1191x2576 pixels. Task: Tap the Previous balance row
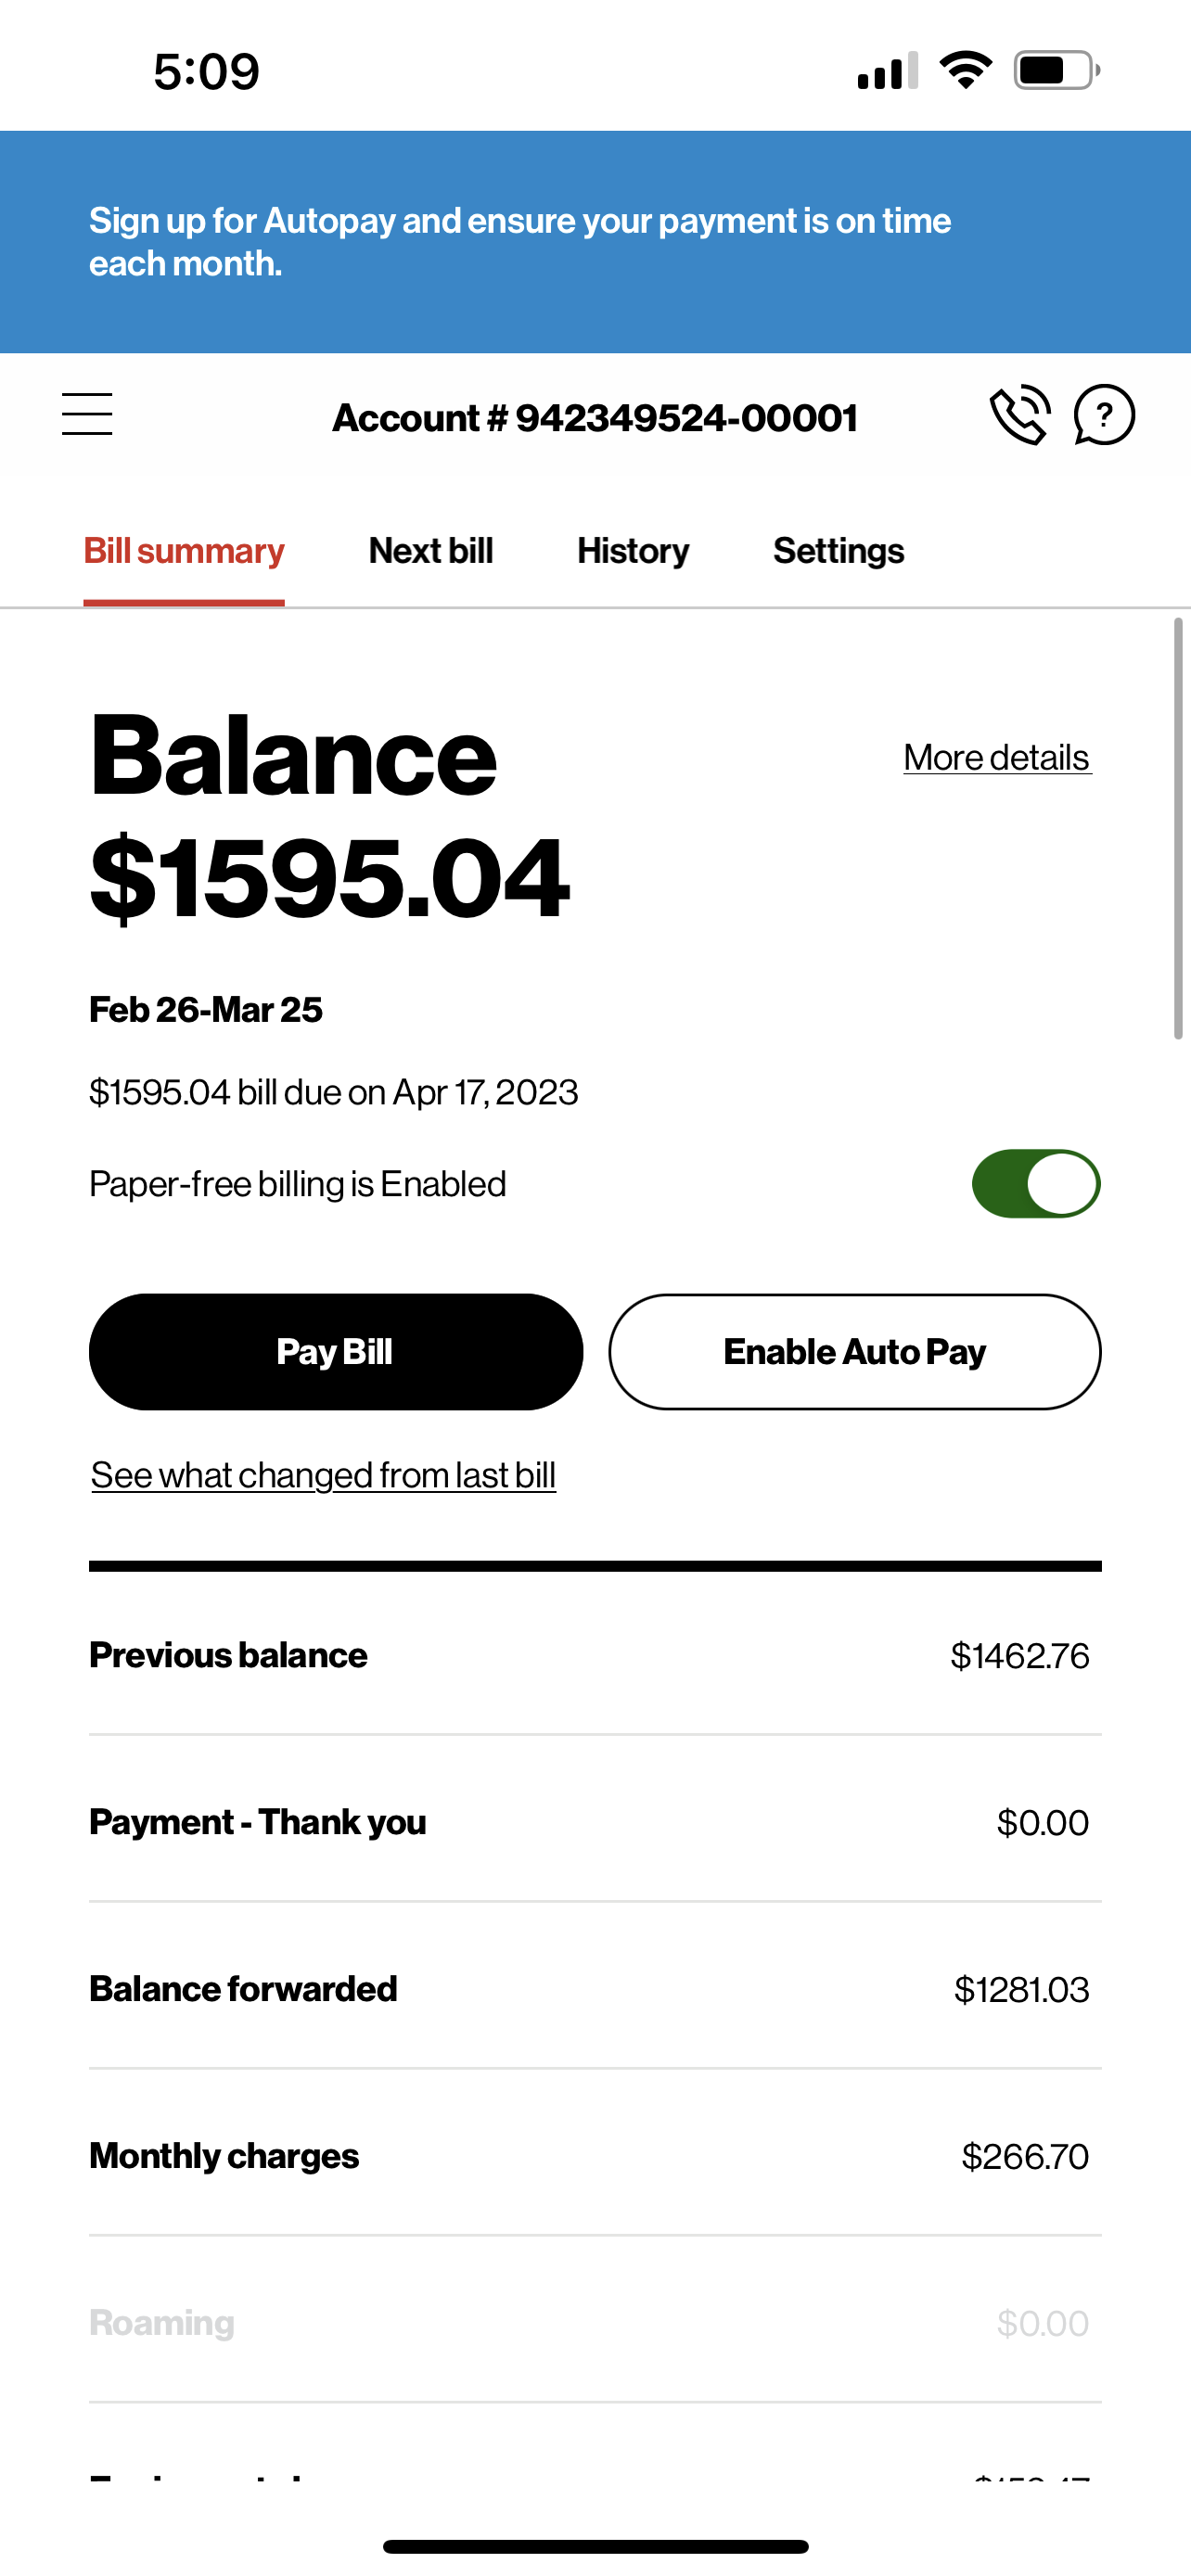tap(595, 1656)
